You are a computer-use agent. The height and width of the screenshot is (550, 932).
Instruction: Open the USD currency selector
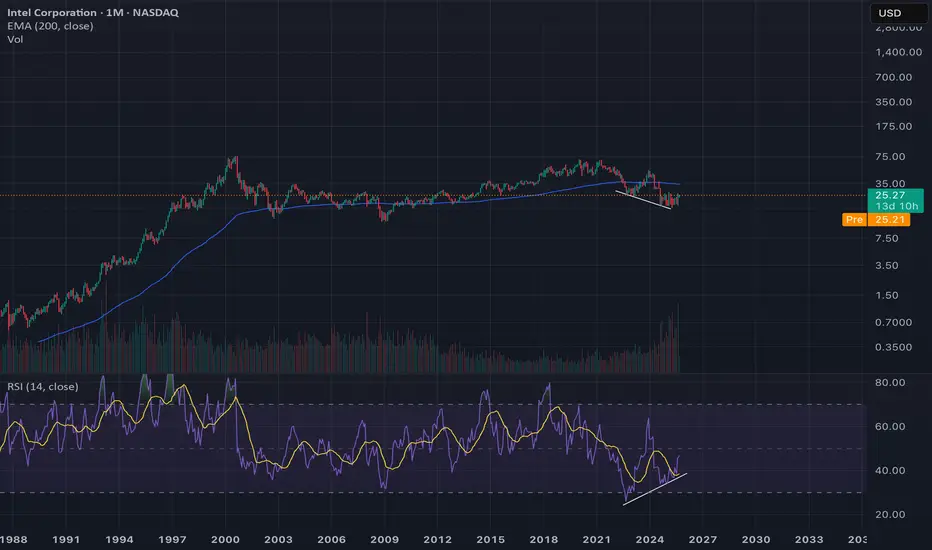[899, 13]
